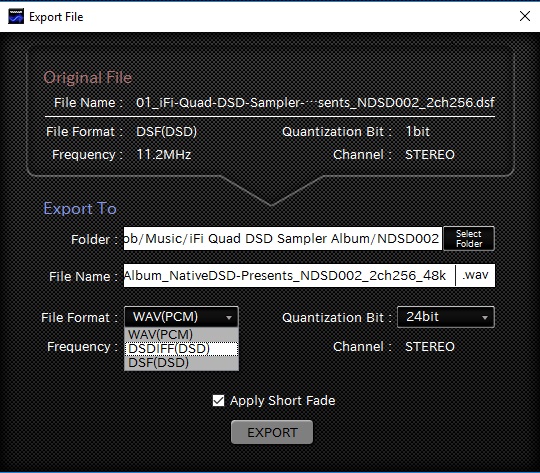Click into the export Folder path field

click(283, 238)
